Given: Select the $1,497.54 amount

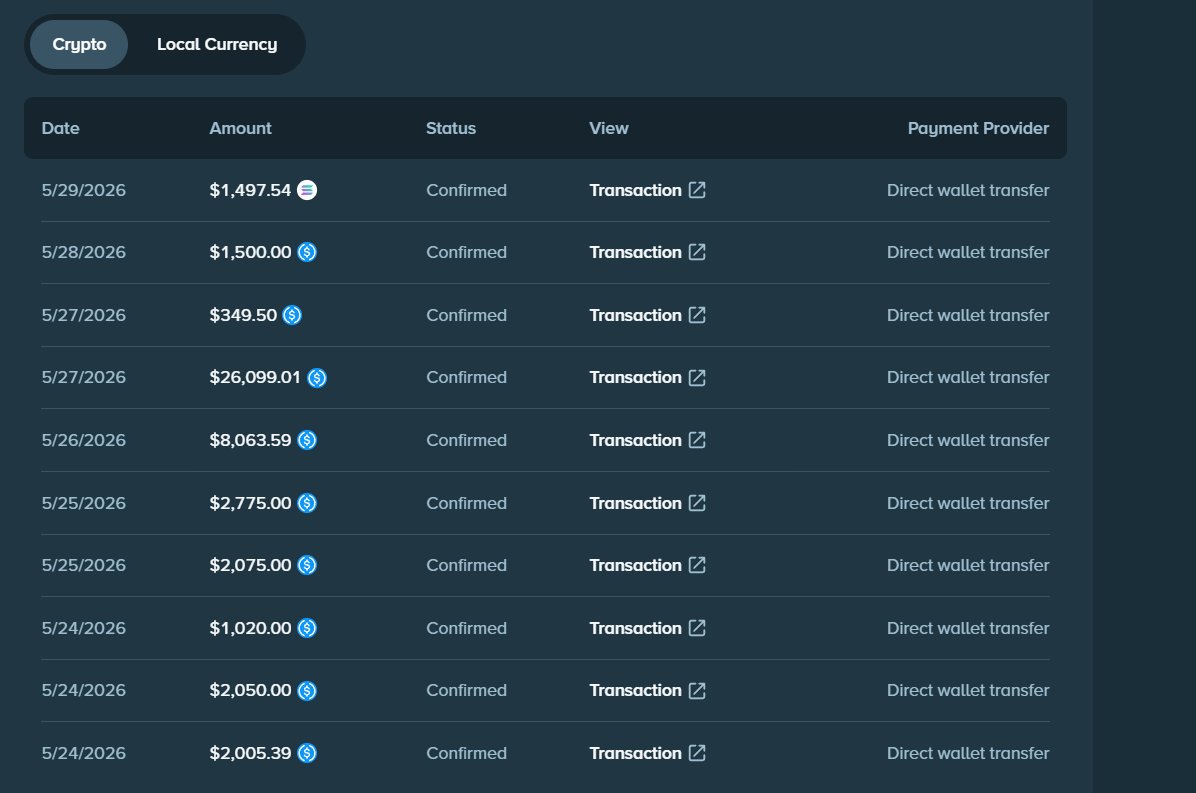Looking at the screenshot, I should (250, 190).
